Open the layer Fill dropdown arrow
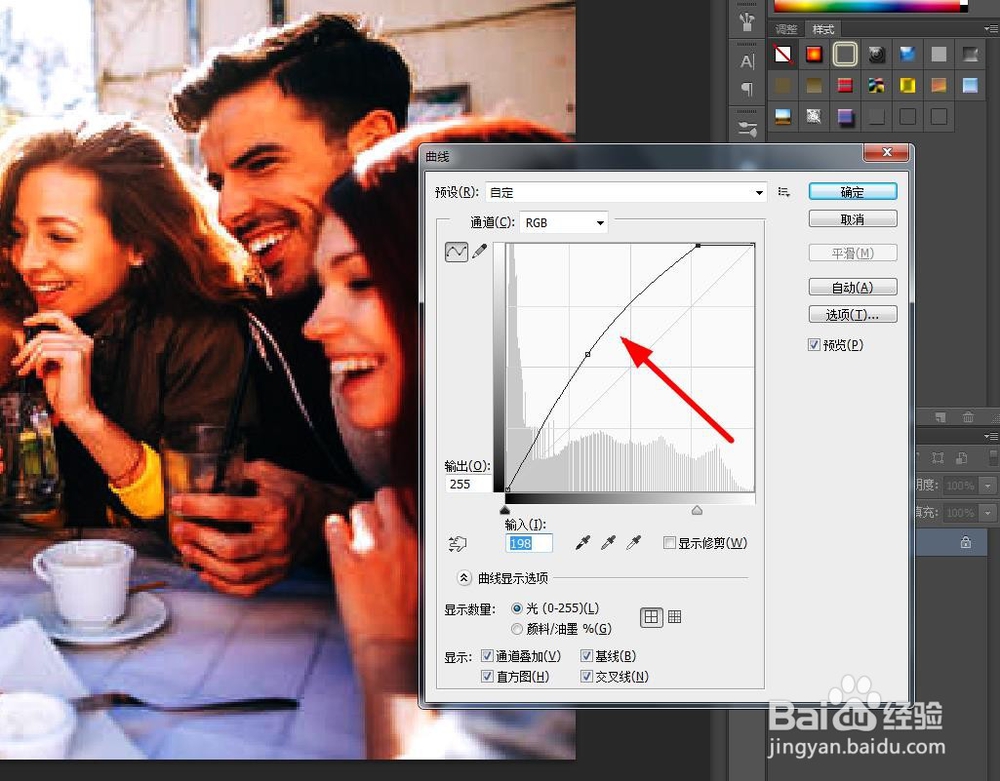This screenshot has width=1000, height=781. [988, 513]
